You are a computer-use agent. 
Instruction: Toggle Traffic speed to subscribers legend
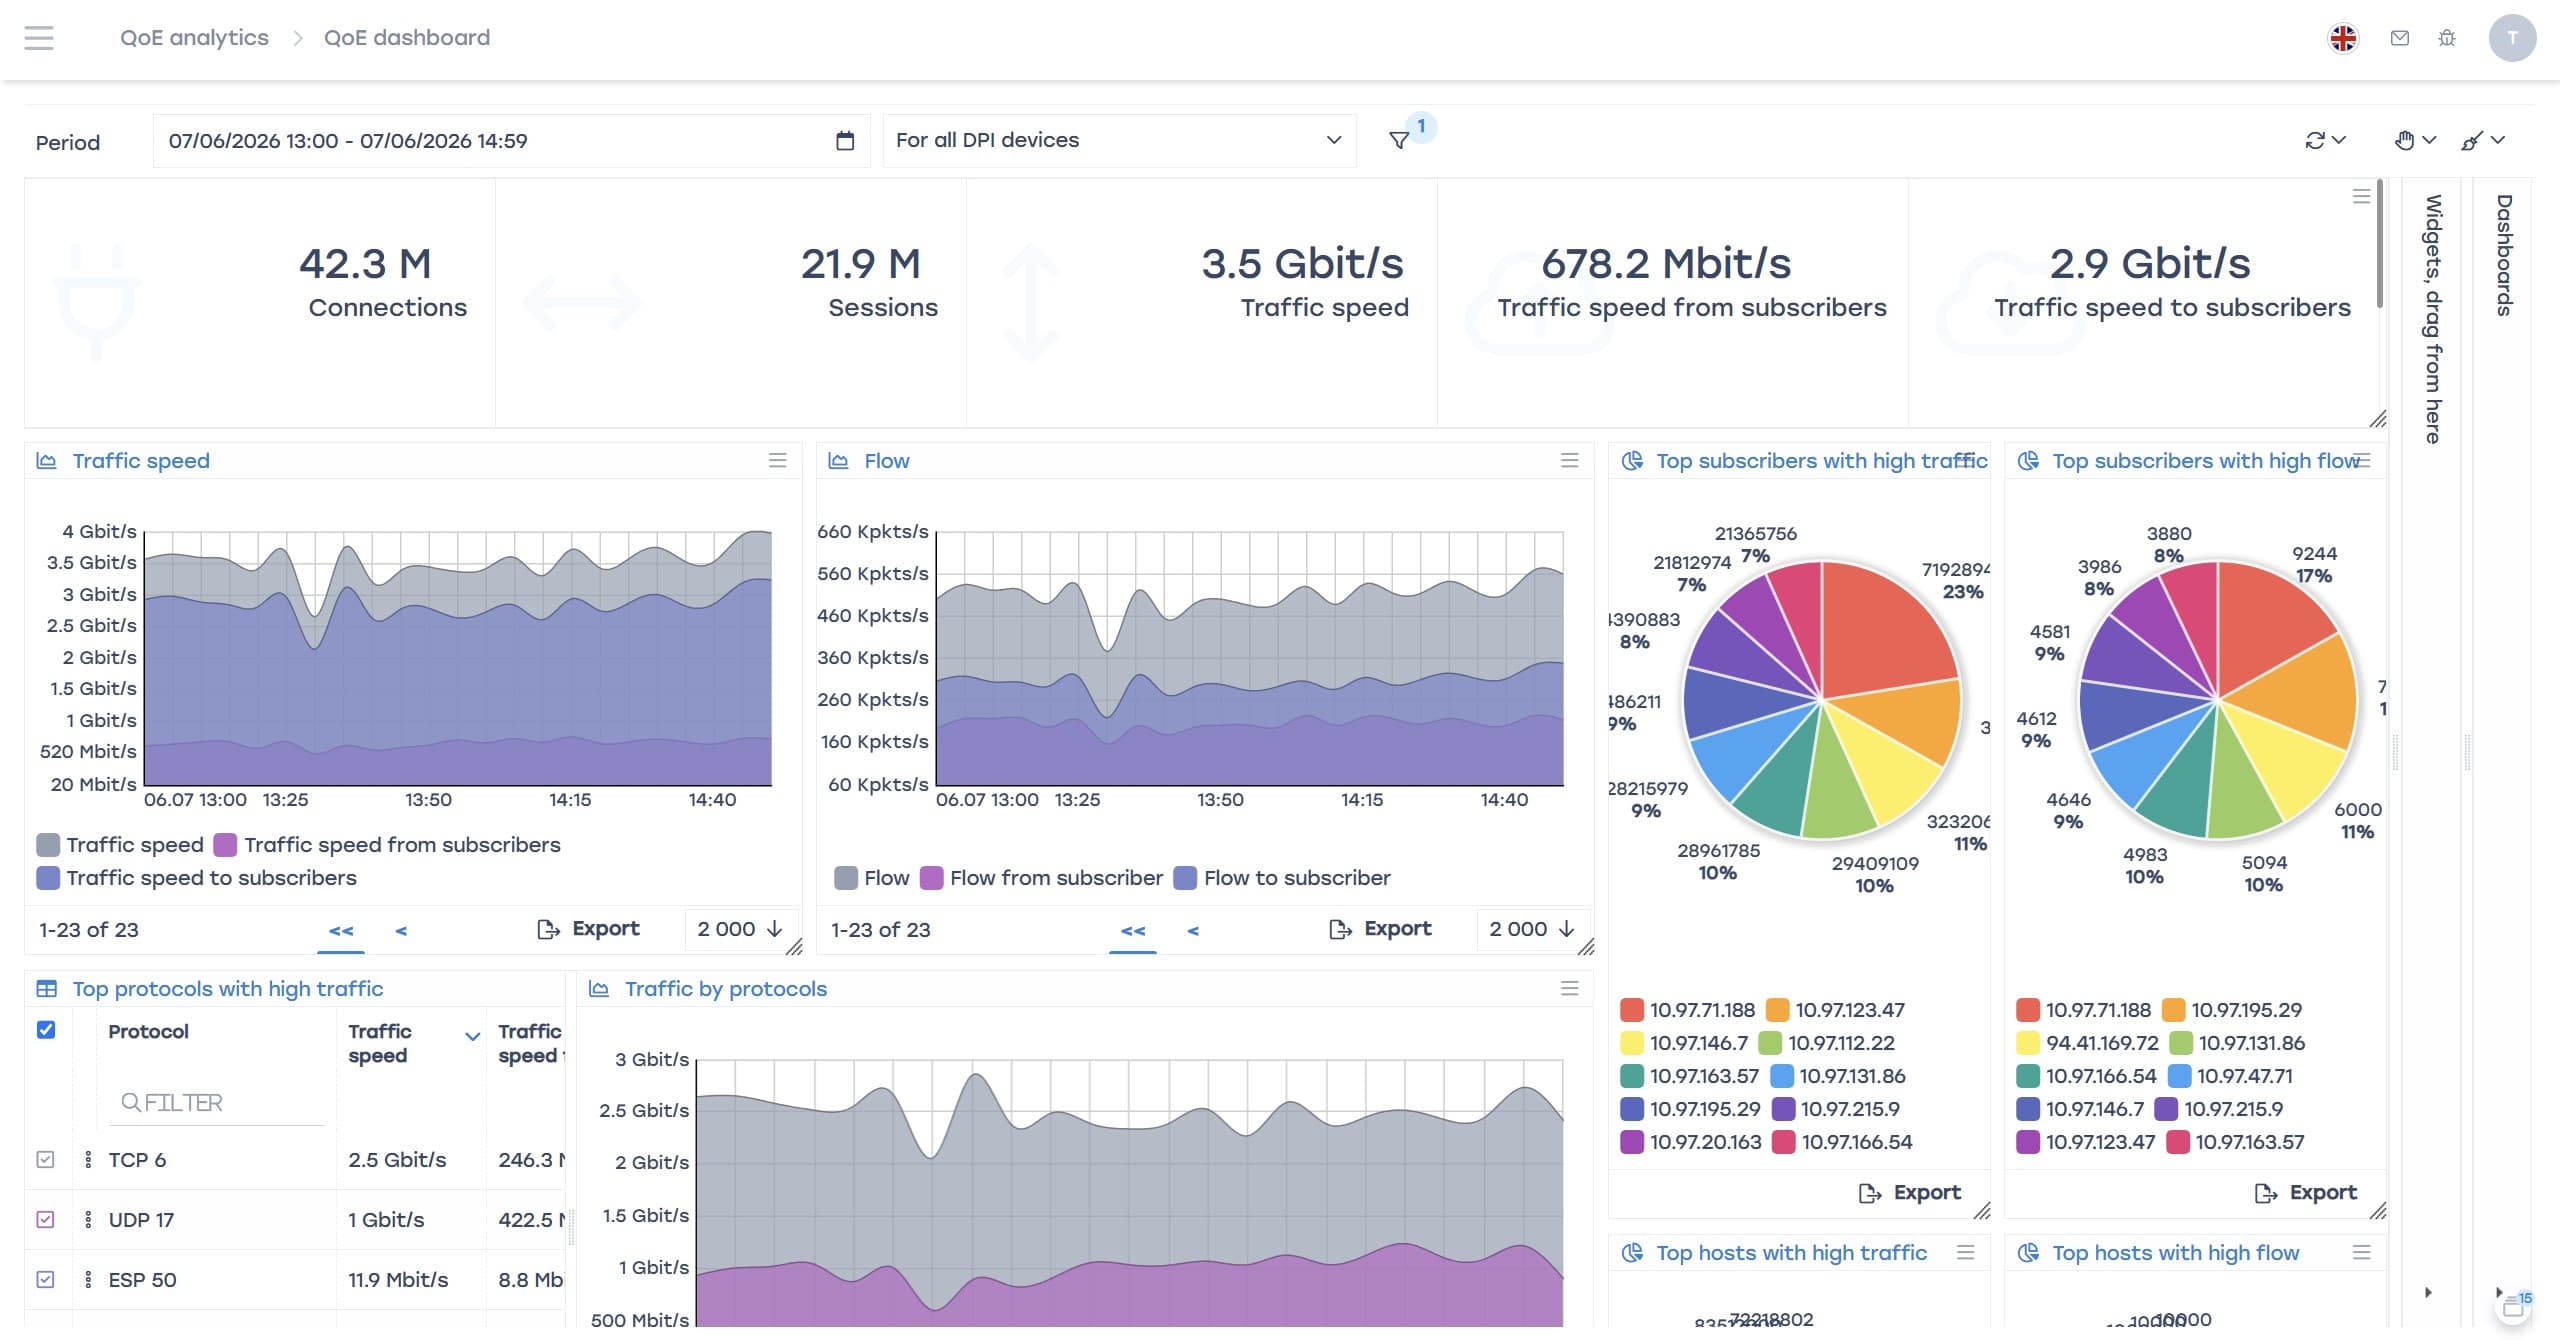click(x=196, y=877)
